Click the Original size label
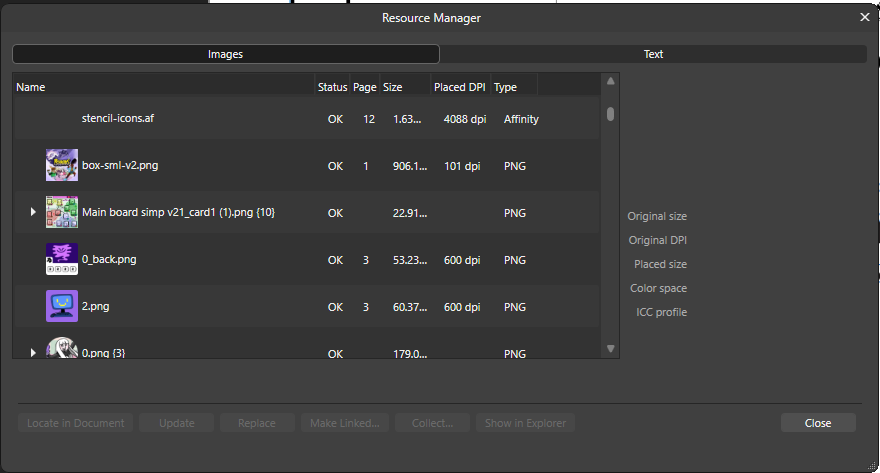 click(657, 216)
